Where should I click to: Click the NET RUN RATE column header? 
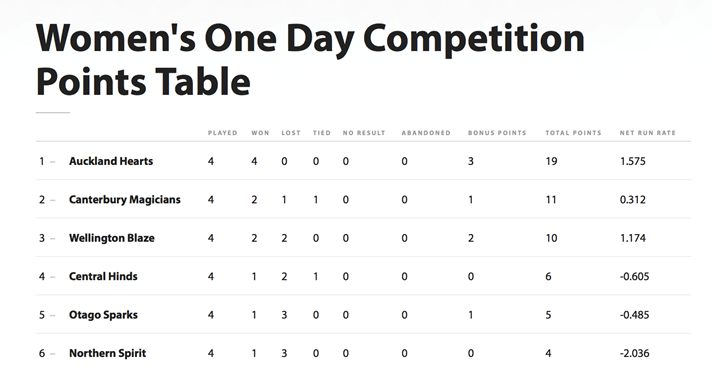[x=648, y=133]
